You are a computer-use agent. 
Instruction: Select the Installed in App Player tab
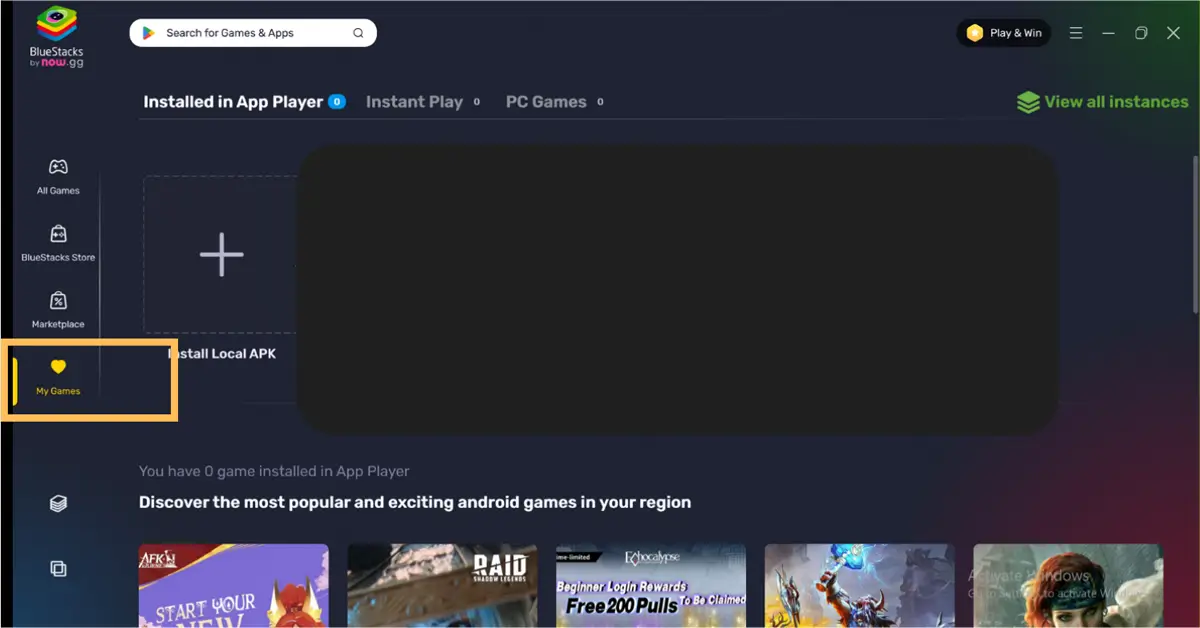pos(233,102)
